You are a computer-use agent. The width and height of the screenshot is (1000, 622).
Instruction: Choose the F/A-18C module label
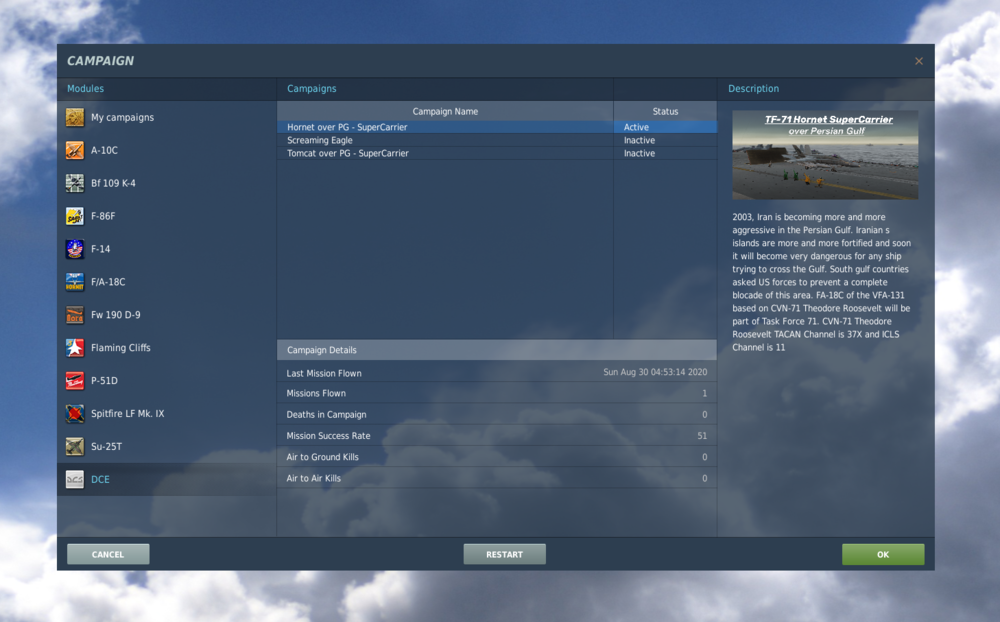[108, 282]
